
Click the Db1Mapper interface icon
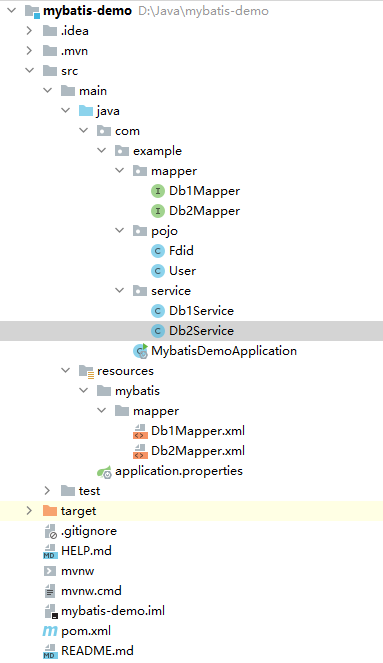157,191
